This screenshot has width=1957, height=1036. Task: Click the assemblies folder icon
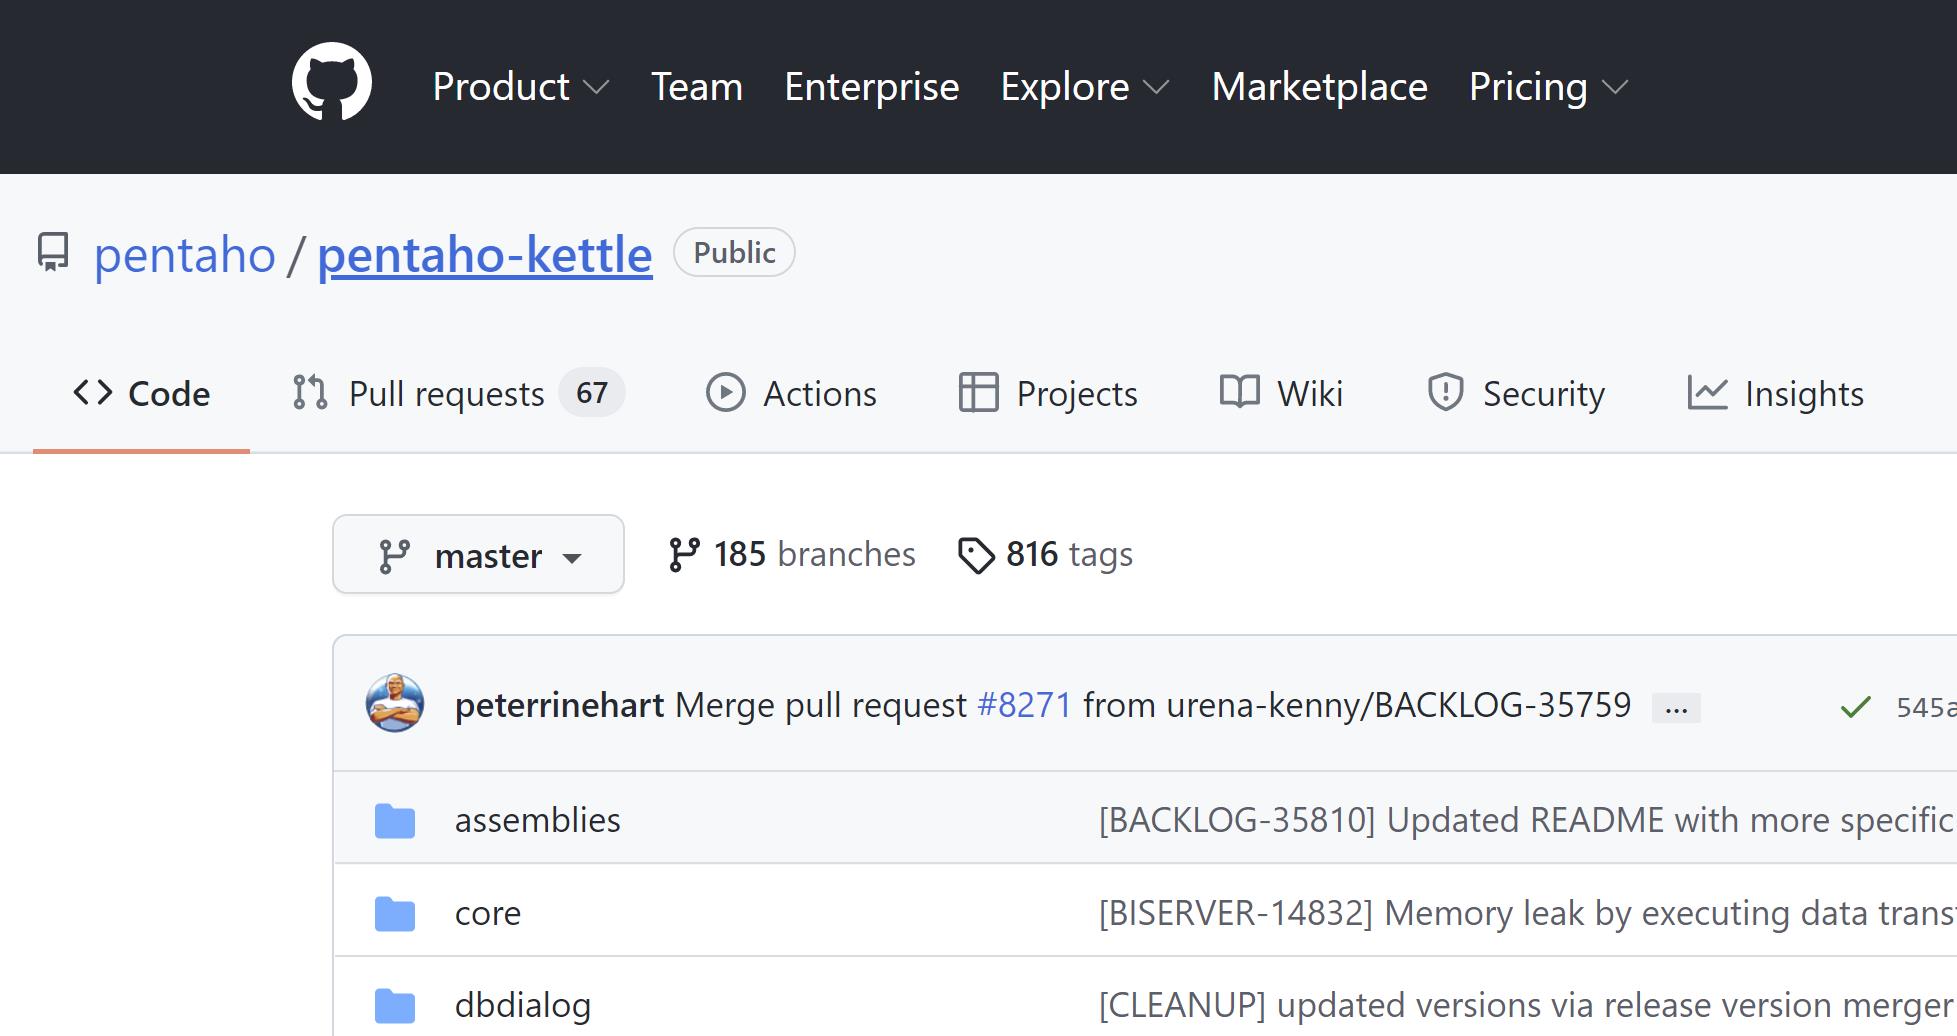(x=395, y=821)
